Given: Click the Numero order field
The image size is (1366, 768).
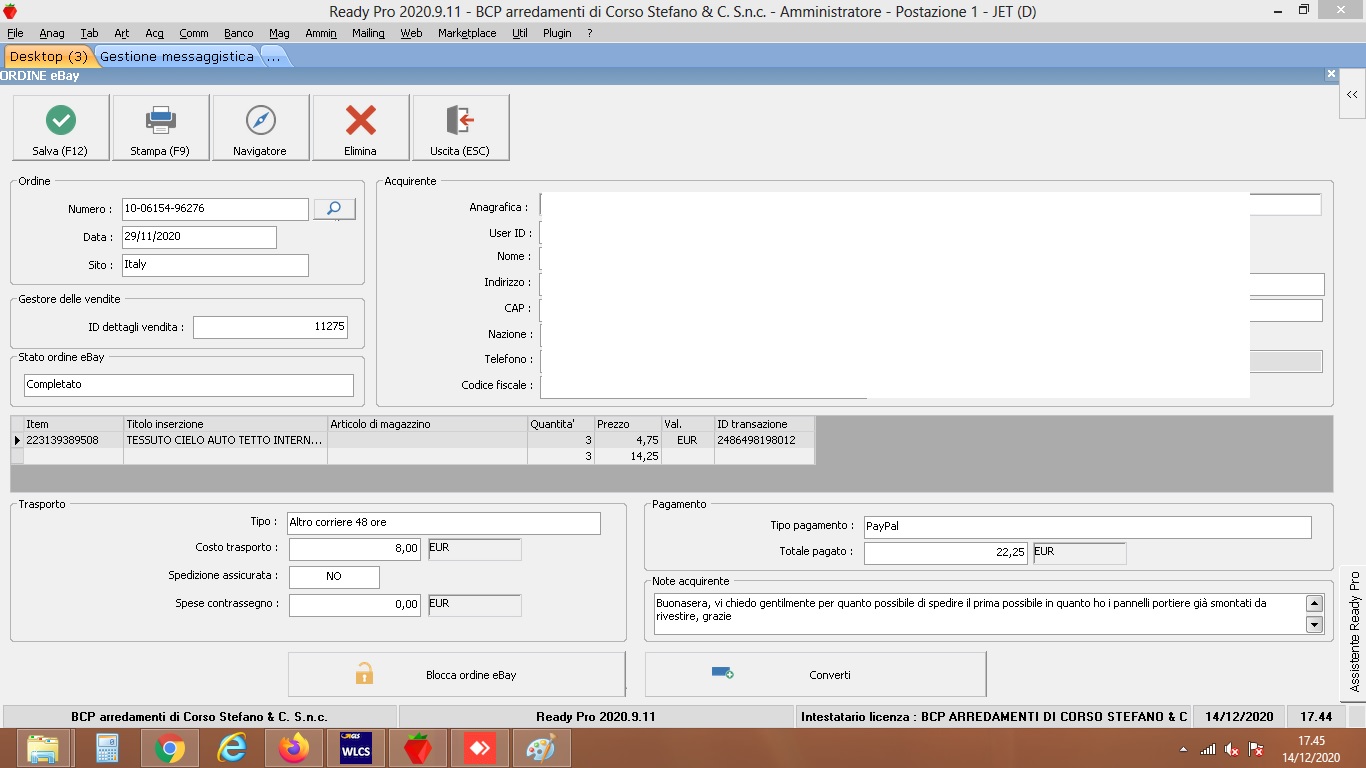Looking at the screenshot, I should coord(215,209).
